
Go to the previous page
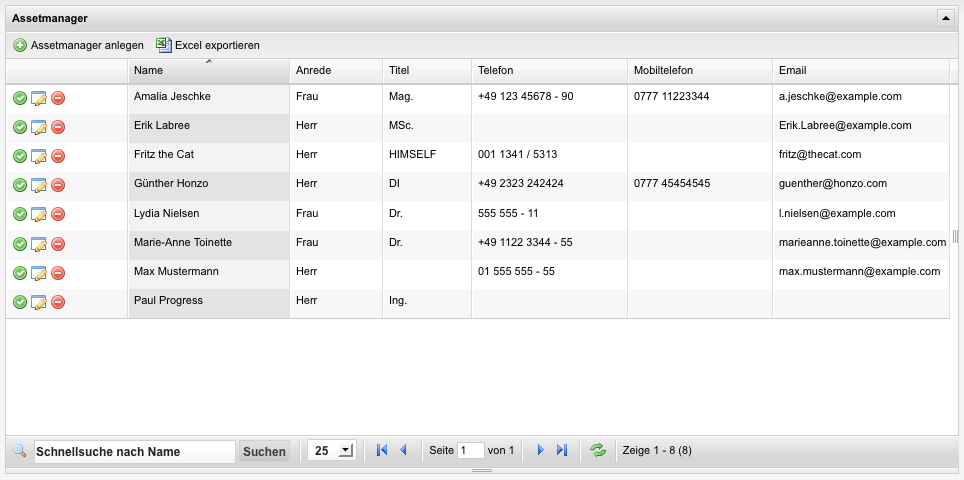403,450
